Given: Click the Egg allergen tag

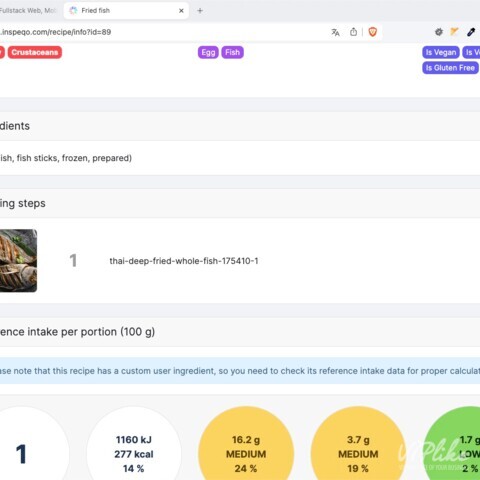Looking at the screenshot, I should 208,52.
